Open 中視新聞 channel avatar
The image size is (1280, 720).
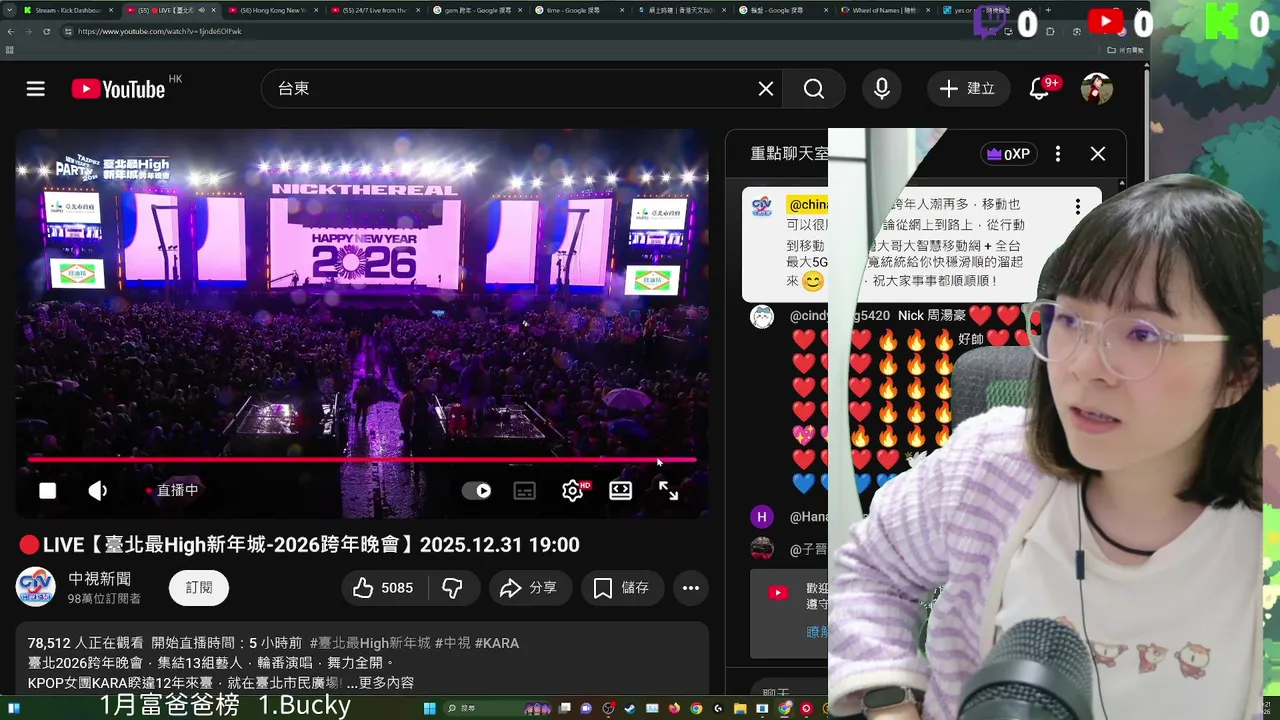pos(36,587)
